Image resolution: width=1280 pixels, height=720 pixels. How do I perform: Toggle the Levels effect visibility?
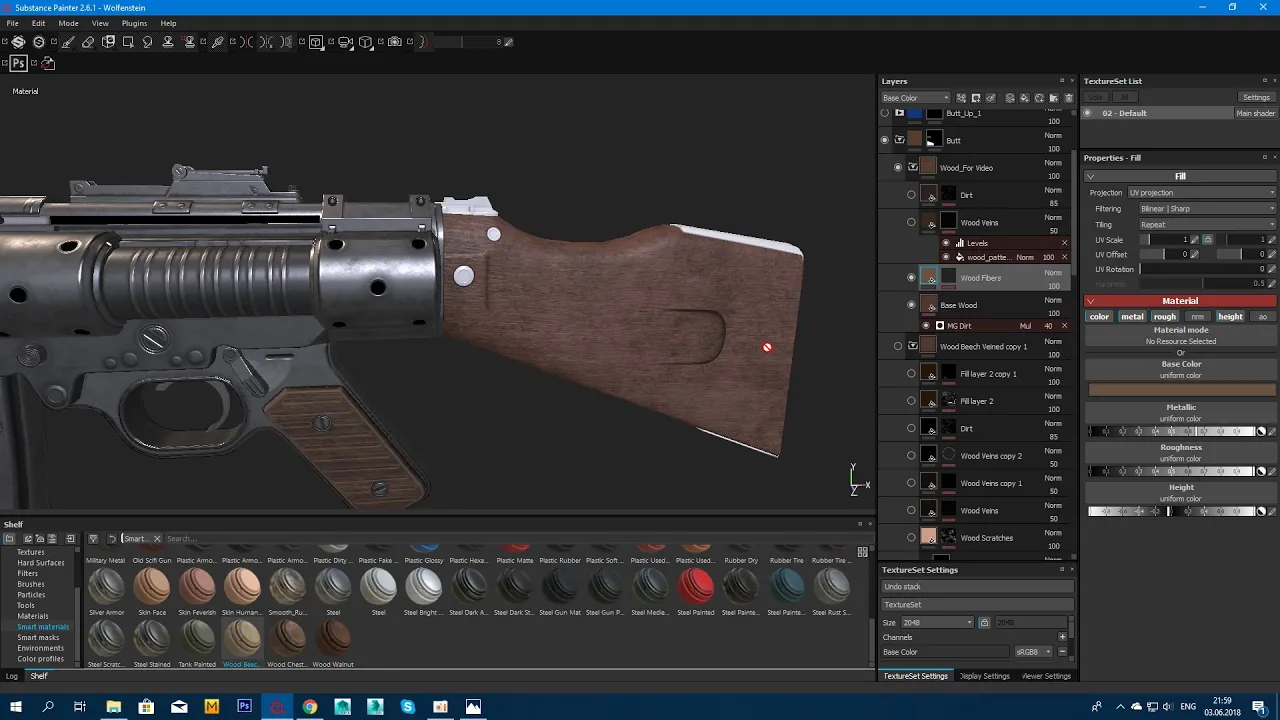coord(946,243)
